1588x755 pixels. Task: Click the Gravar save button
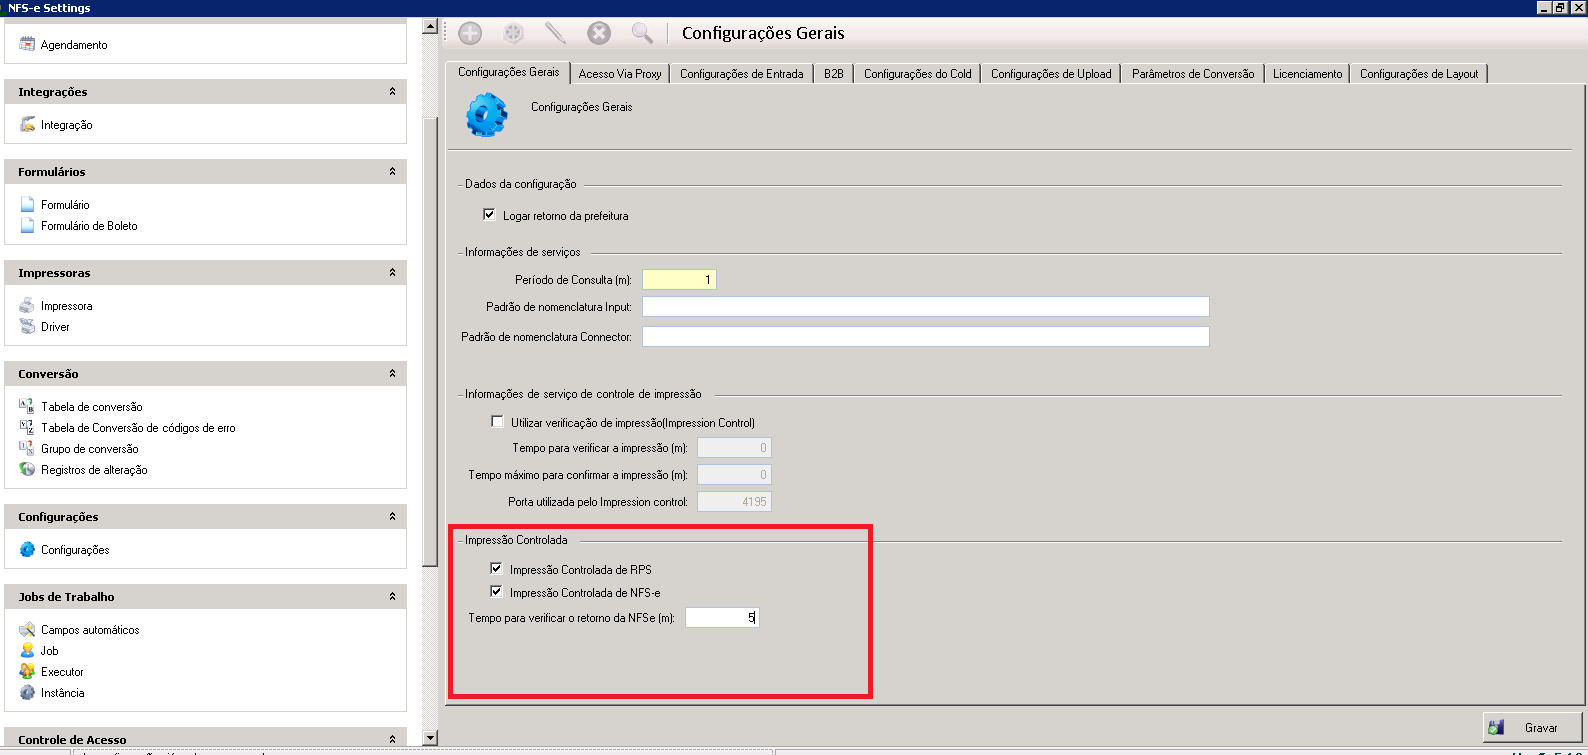(x=1533, y=727)
